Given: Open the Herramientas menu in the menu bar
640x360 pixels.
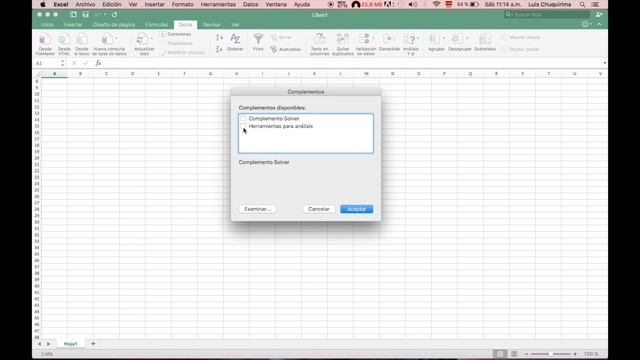Looking at the screenshot, I should pyautogui.click(x=218, y=4).
